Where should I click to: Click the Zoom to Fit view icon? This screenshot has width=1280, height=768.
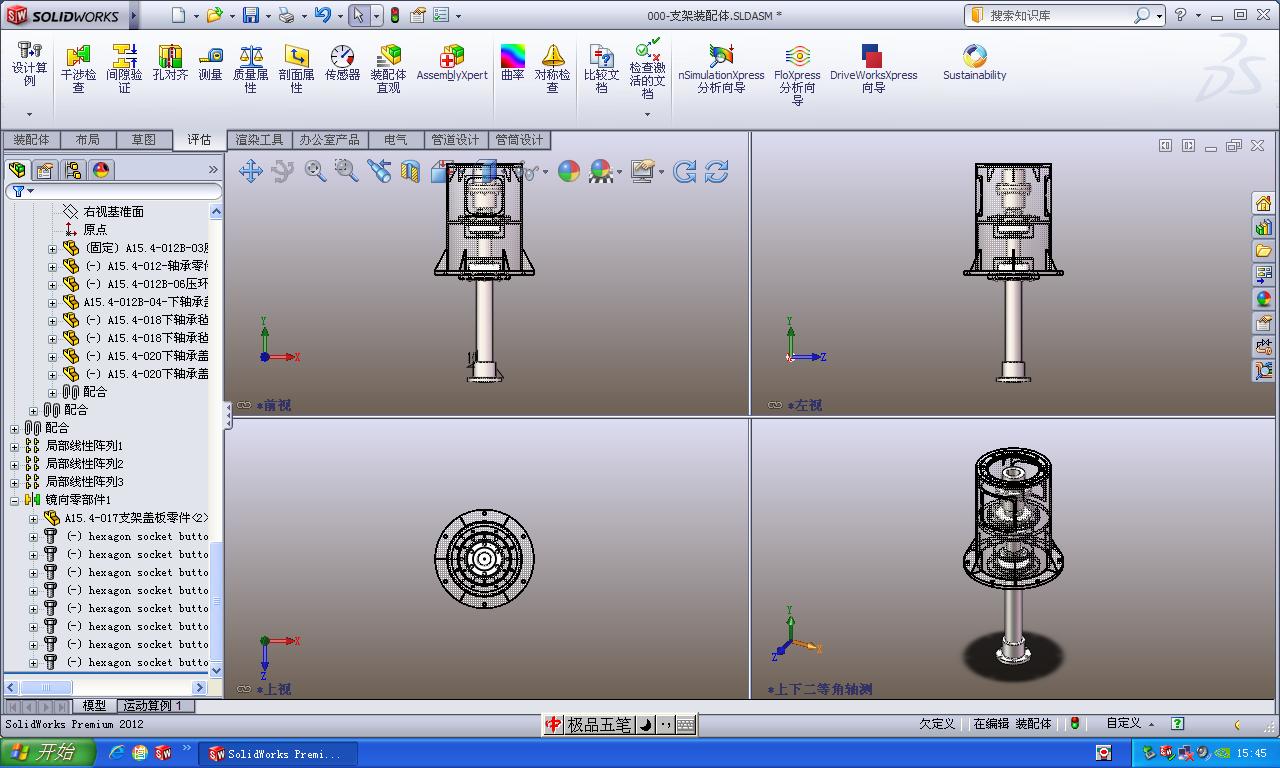pyautogui.click(x=315, y=171)
